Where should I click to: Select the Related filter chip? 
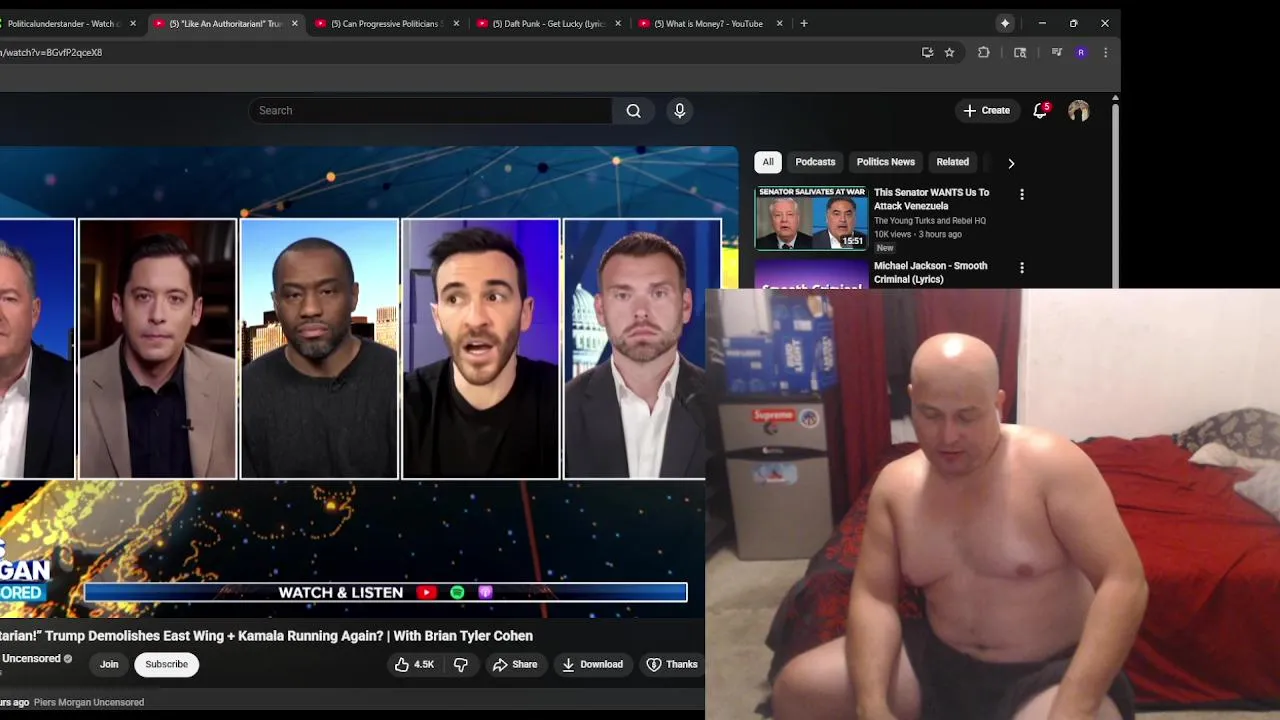953,162
